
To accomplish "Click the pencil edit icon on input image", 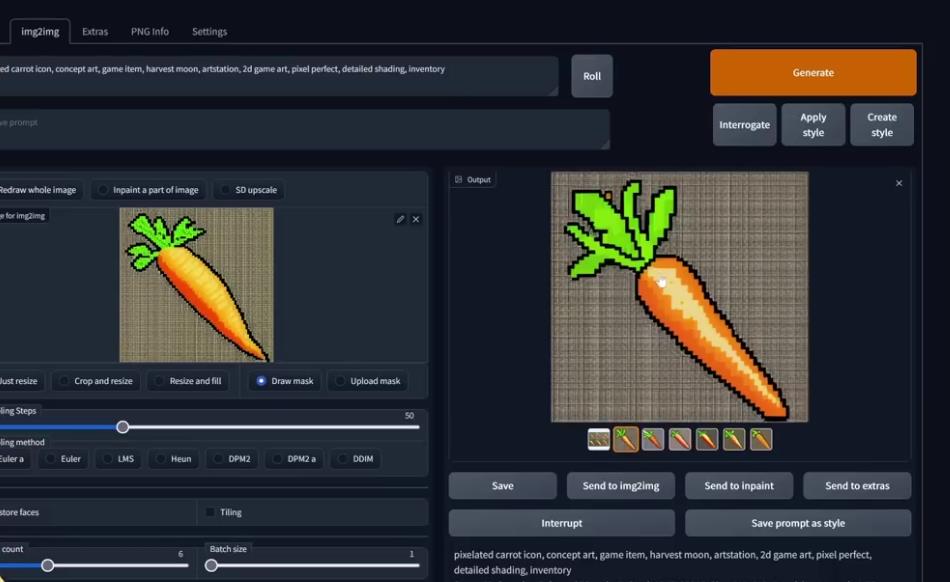I will (400, 219).
